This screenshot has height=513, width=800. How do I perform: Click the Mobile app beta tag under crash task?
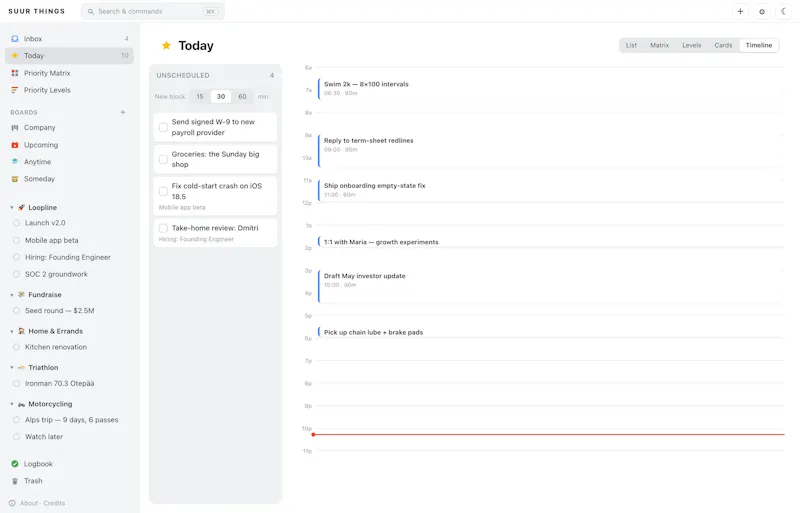182,208
